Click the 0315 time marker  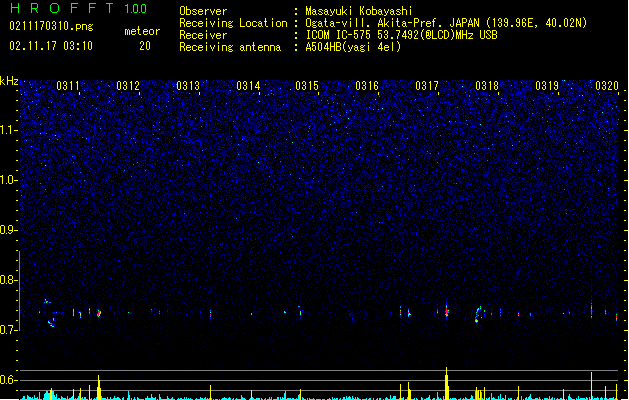pos(307,86)
